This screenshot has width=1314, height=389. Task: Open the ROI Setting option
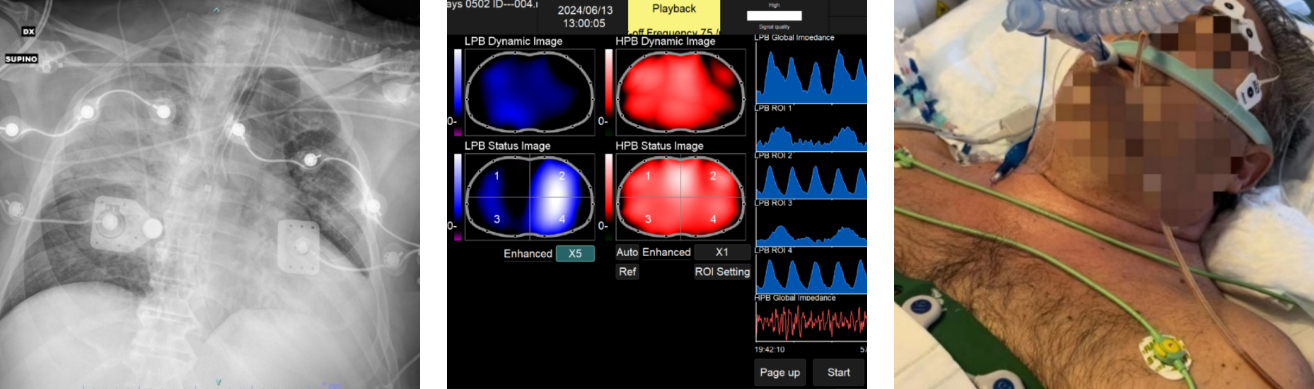click(722, 271)
